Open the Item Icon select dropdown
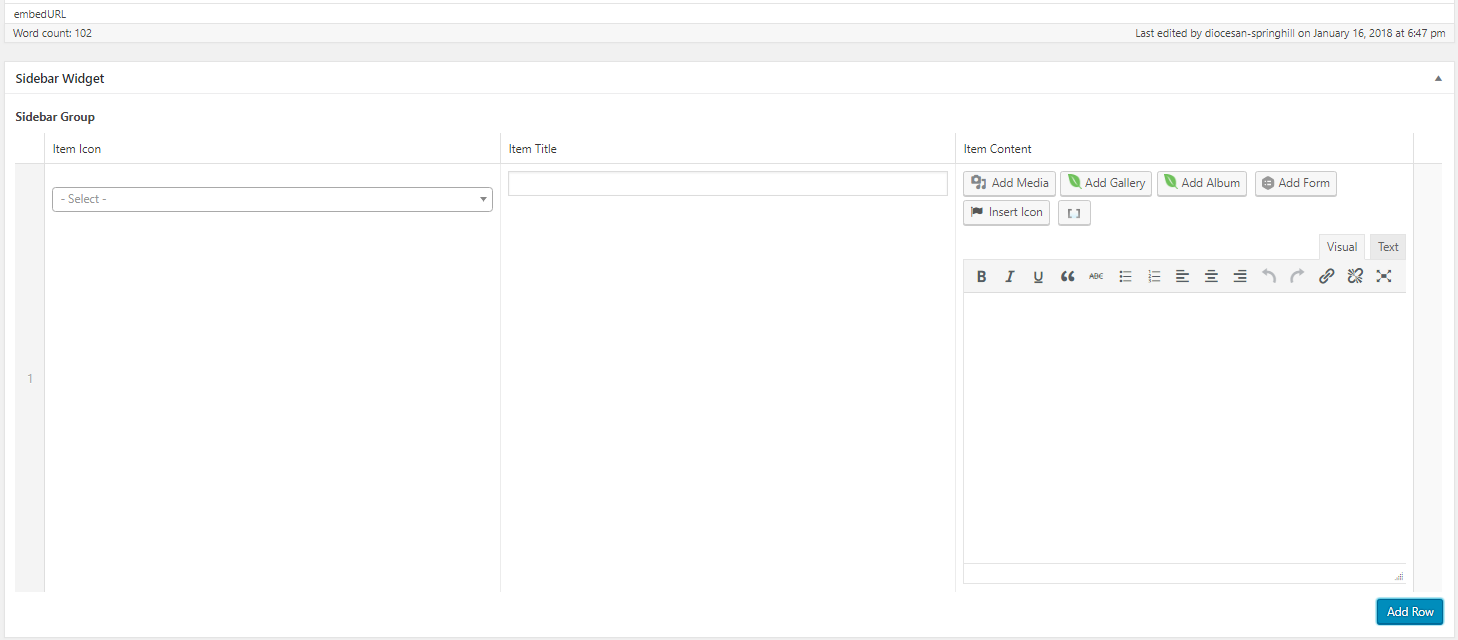This screenshot has width=1458, height=640. coord(272,199)
